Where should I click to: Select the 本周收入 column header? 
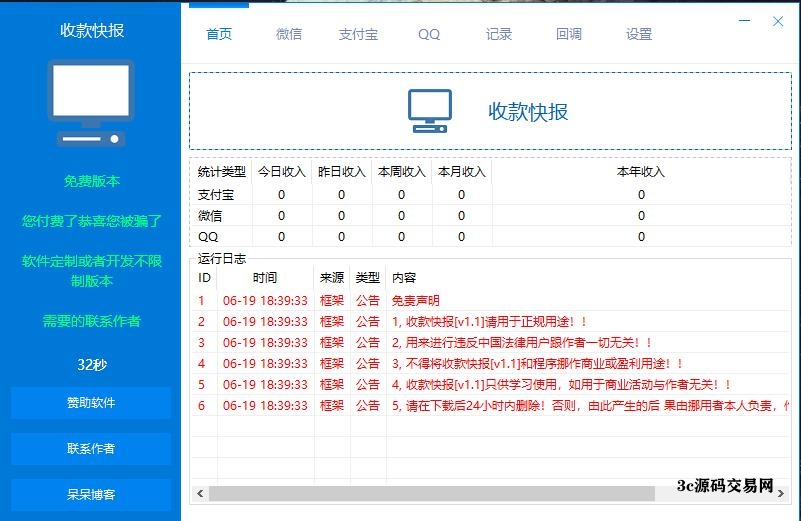point(402,172)
